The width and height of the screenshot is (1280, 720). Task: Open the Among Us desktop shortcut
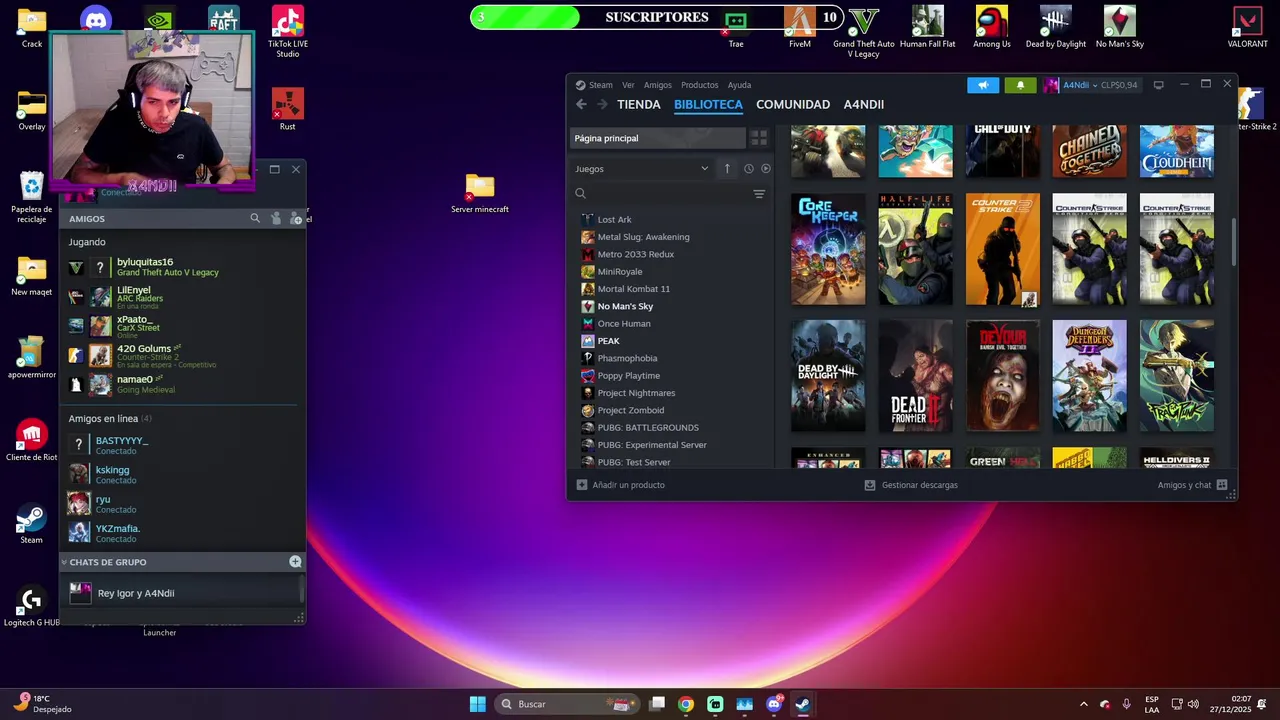[992, 27]
